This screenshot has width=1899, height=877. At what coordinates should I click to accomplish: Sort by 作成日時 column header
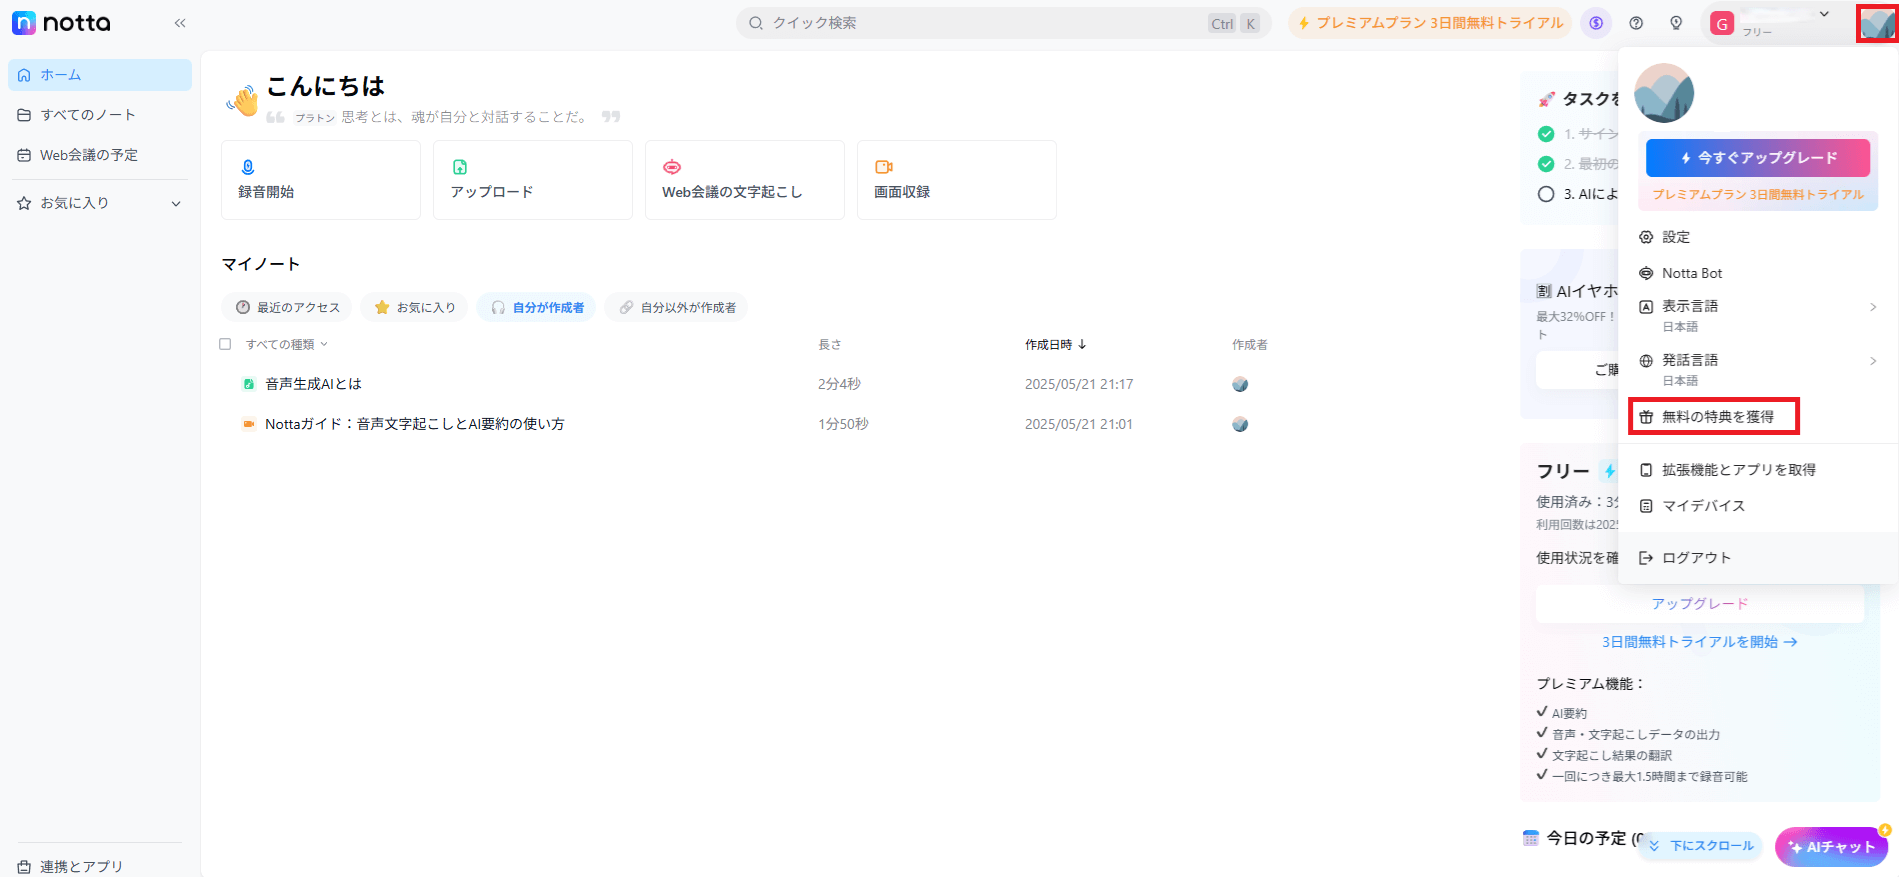(x=1056, y=344)
